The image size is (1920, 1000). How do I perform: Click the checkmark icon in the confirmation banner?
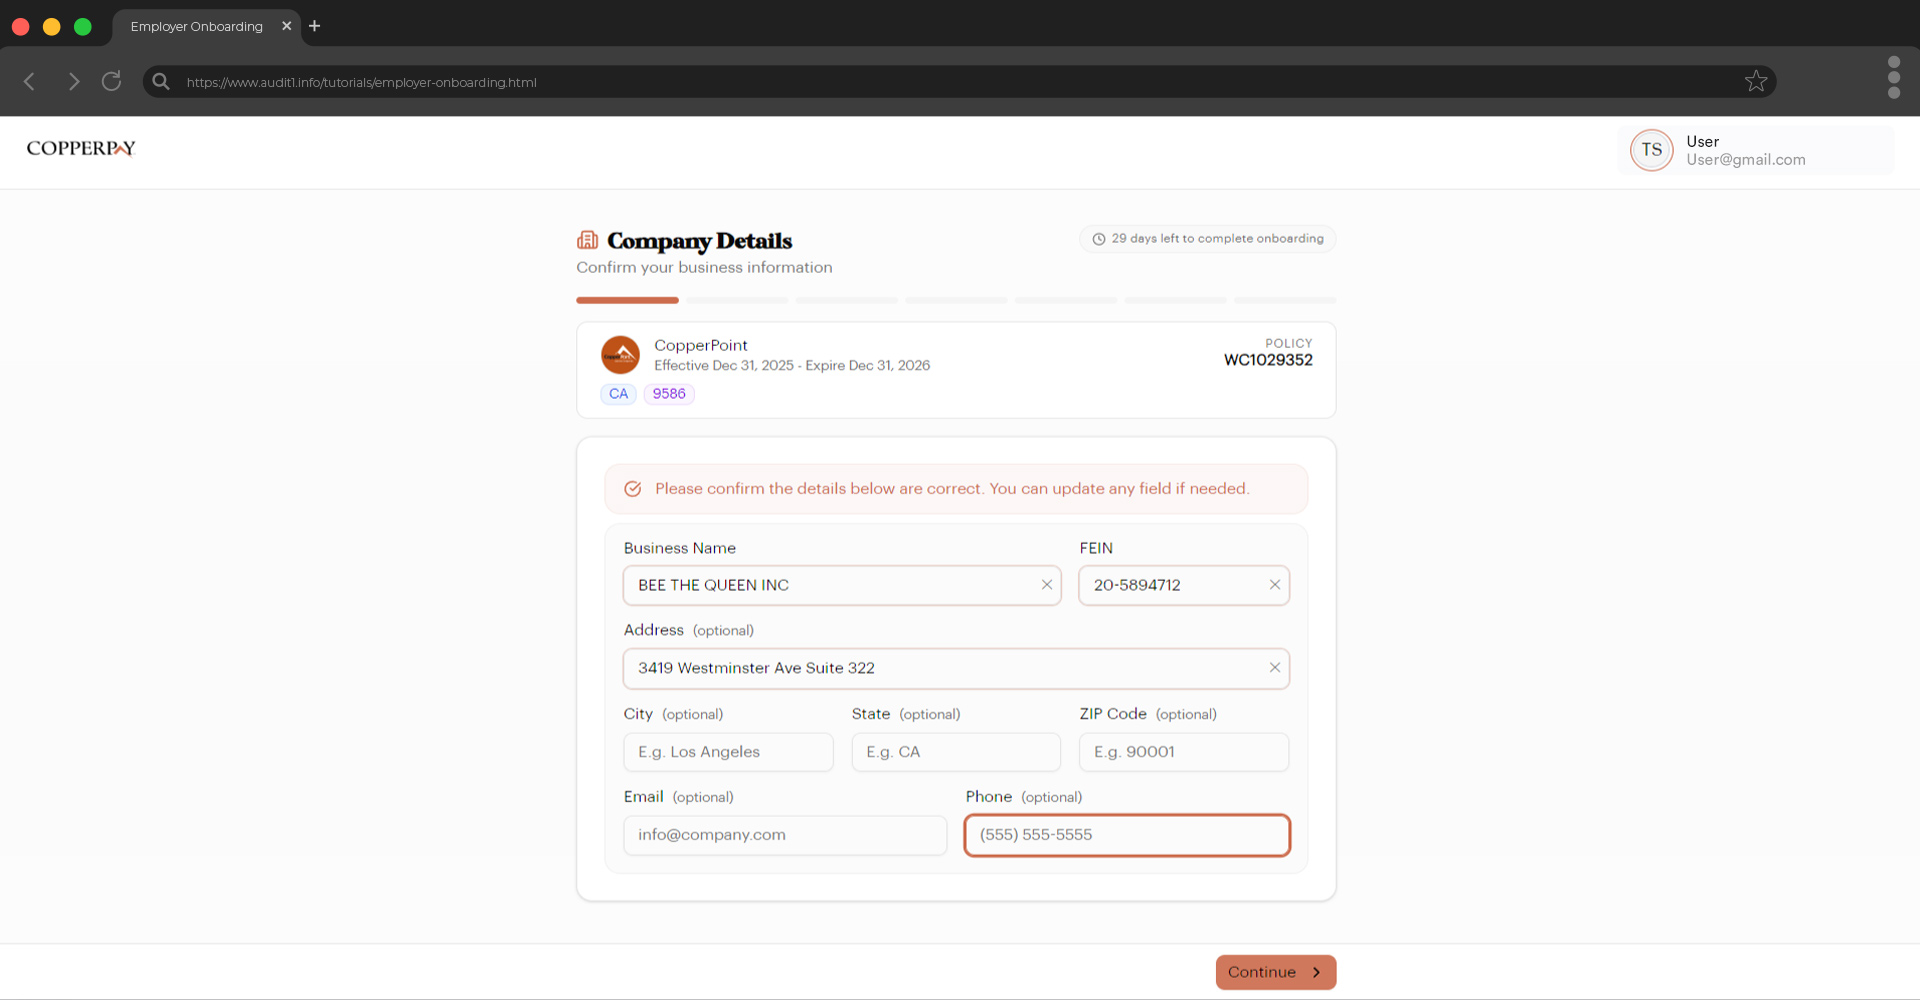click(633, 489)
